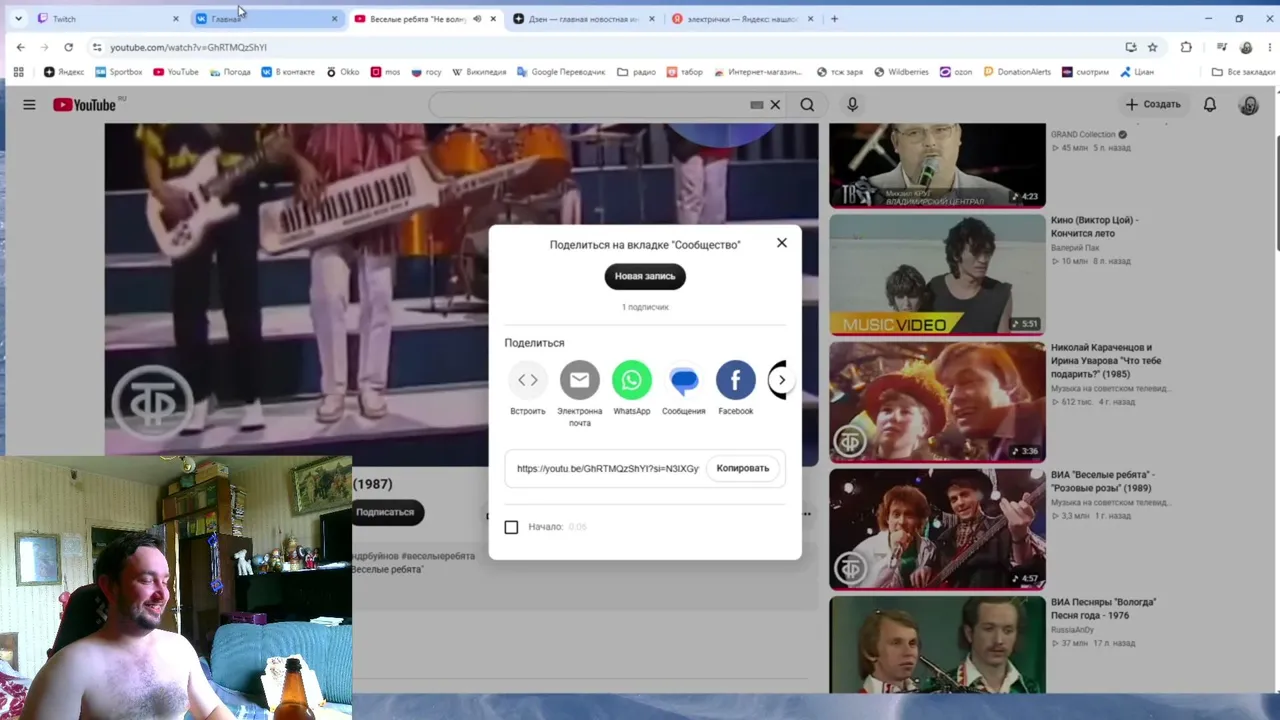Open the Погода bookmark
Image resolution: width=1280 pixels, height=720 pixels.
[x=230, y=72]
